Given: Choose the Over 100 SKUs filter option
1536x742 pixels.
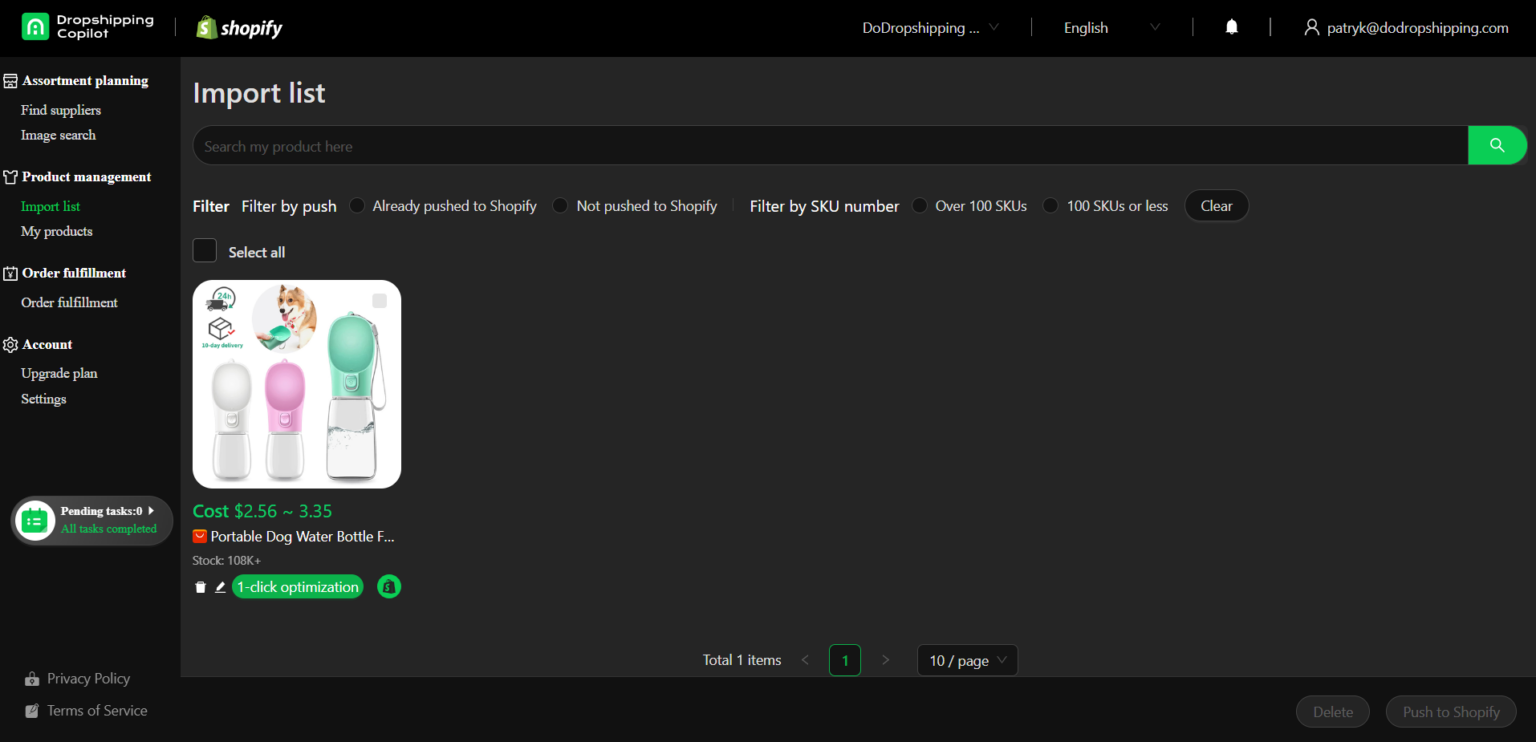Looking at the screenshot, I should [x=919, y=205].
